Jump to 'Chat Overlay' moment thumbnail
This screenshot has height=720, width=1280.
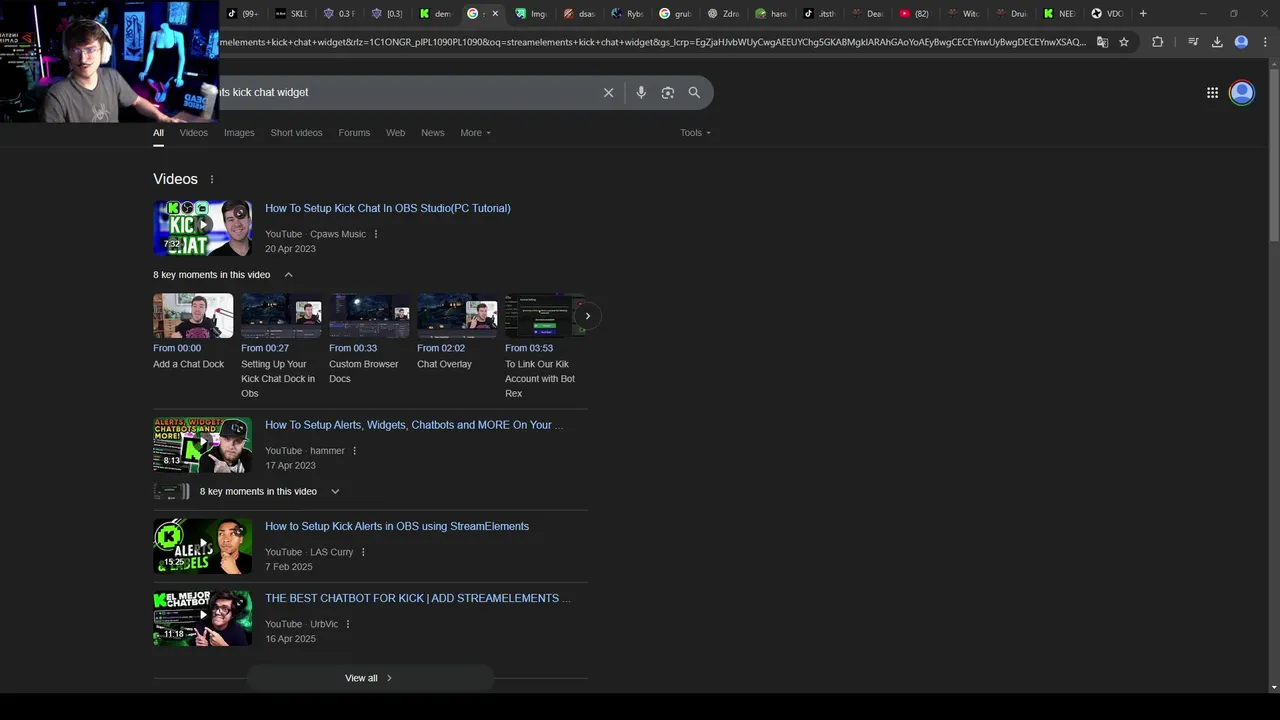click(457, 316)
